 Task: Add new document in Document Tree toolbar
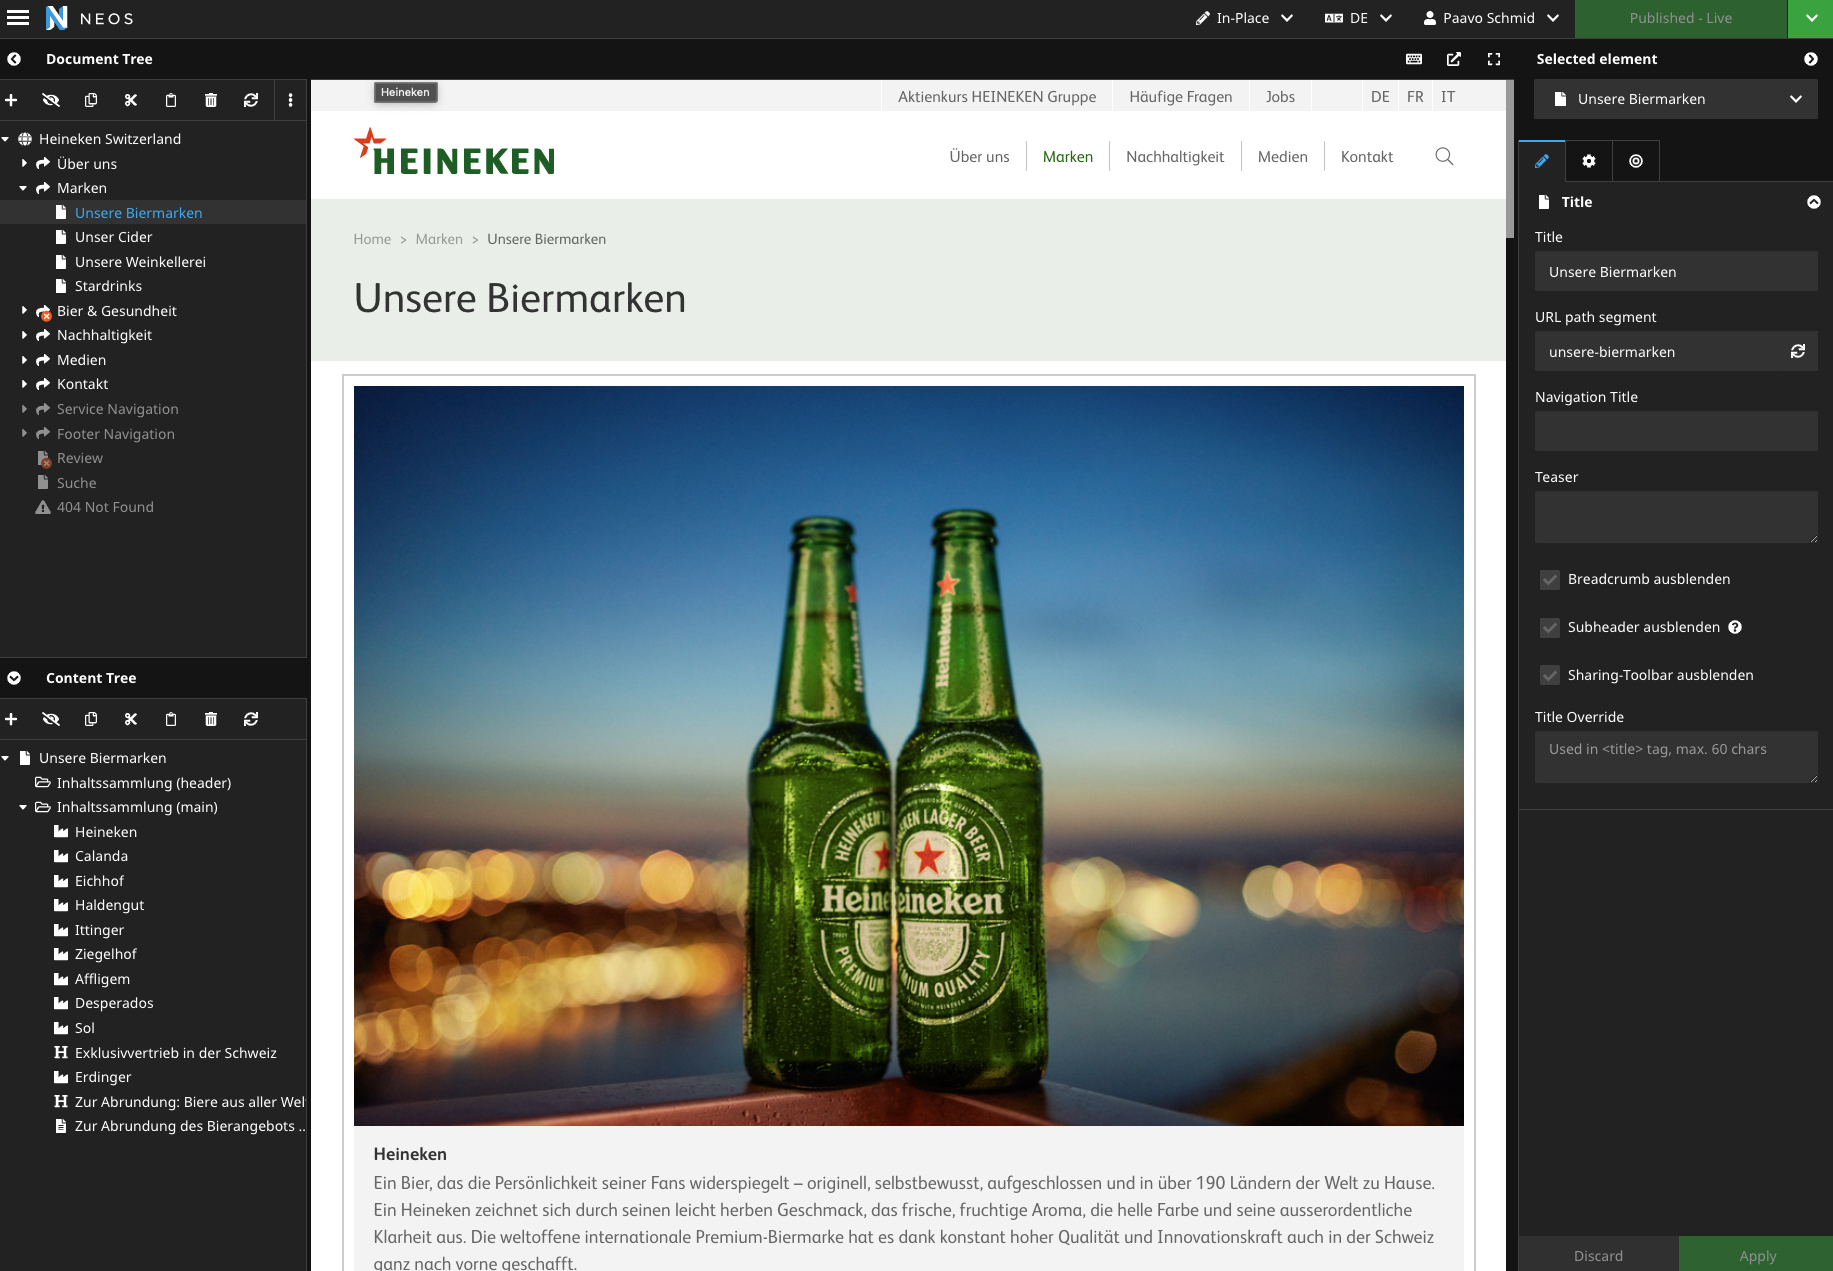point(11,100)
